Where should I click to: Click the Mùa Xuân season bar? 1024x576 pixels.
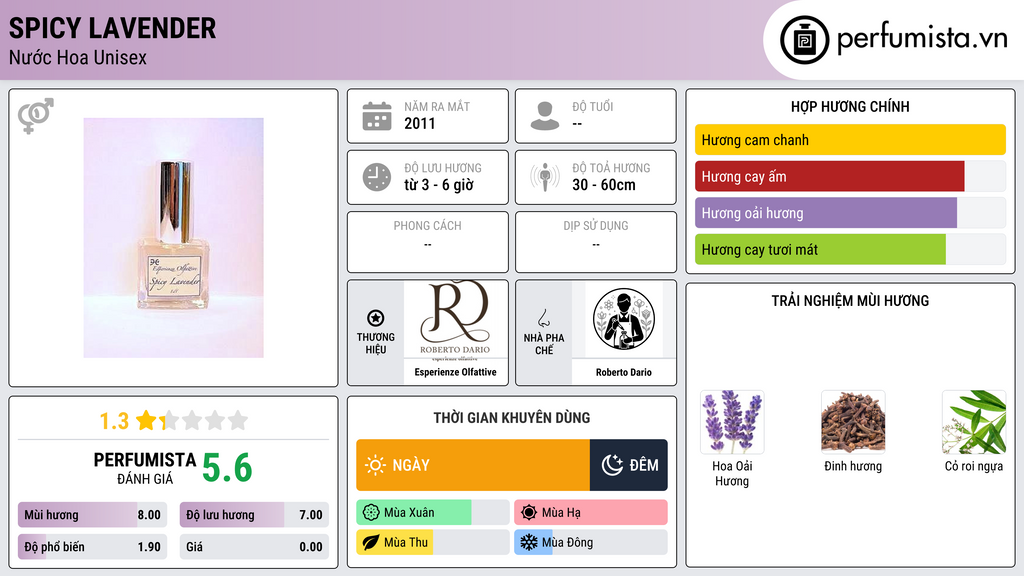[x=432, y=513]
